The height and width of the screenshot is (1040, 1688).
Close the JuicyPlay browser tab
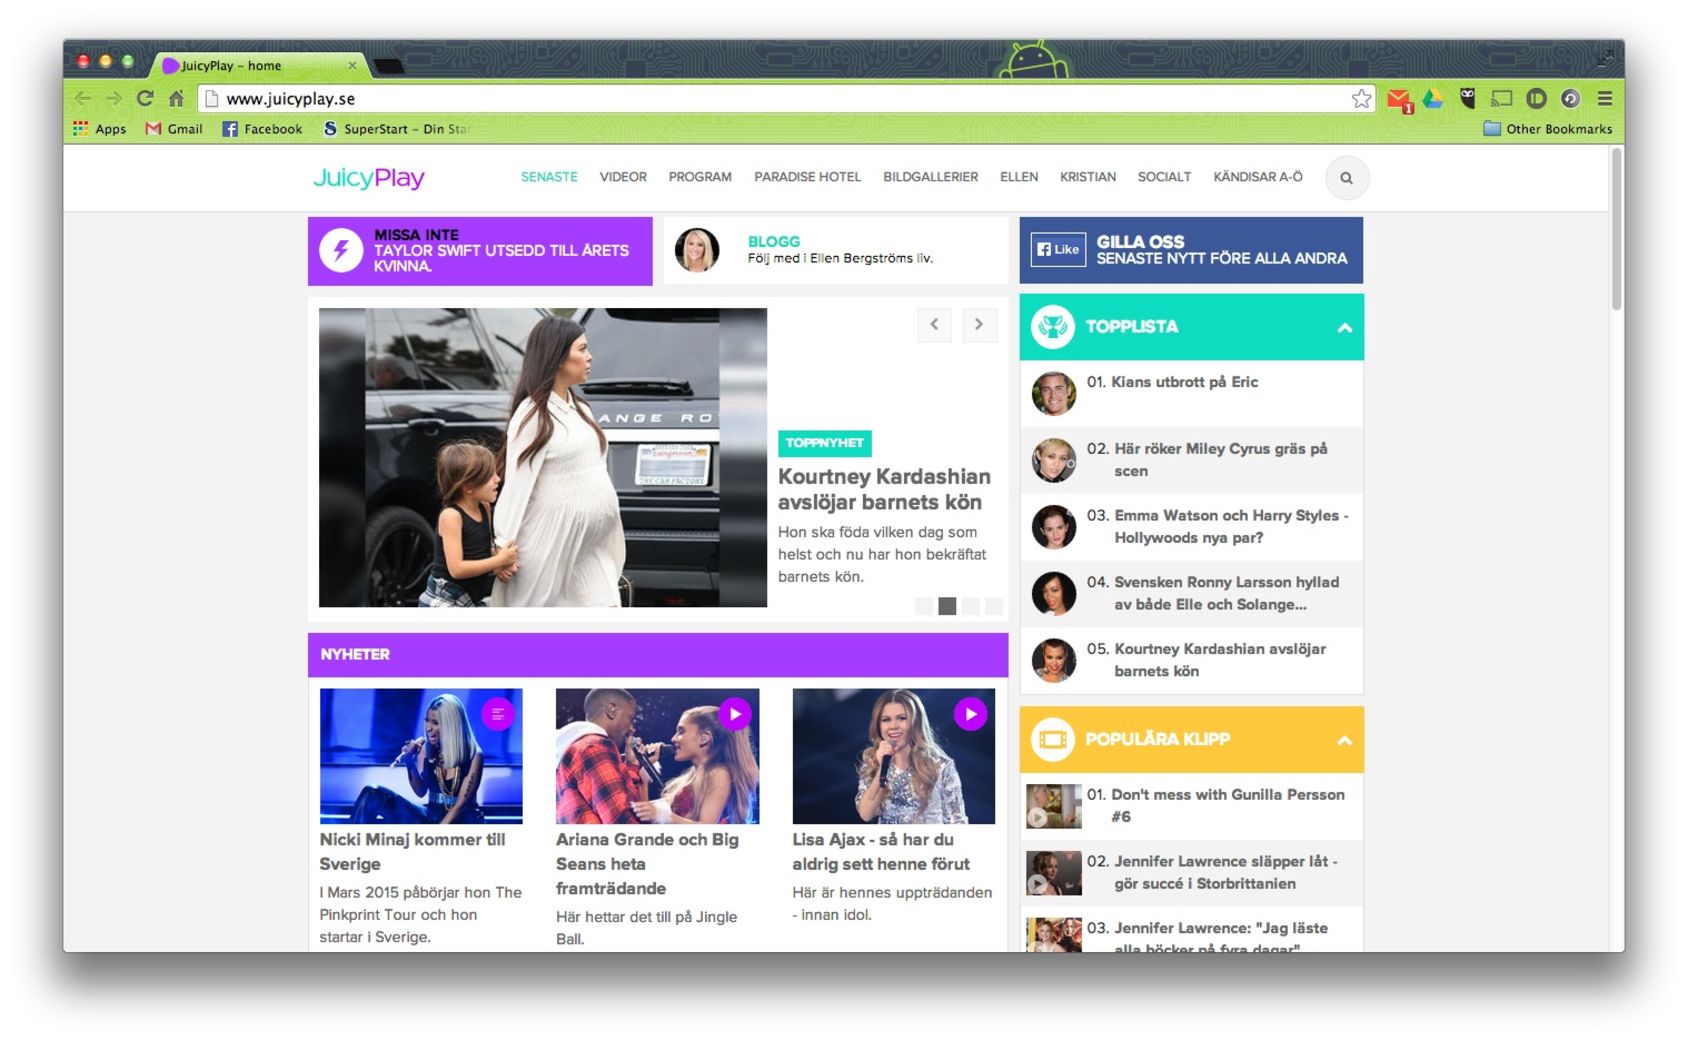(x=352, y=65)
